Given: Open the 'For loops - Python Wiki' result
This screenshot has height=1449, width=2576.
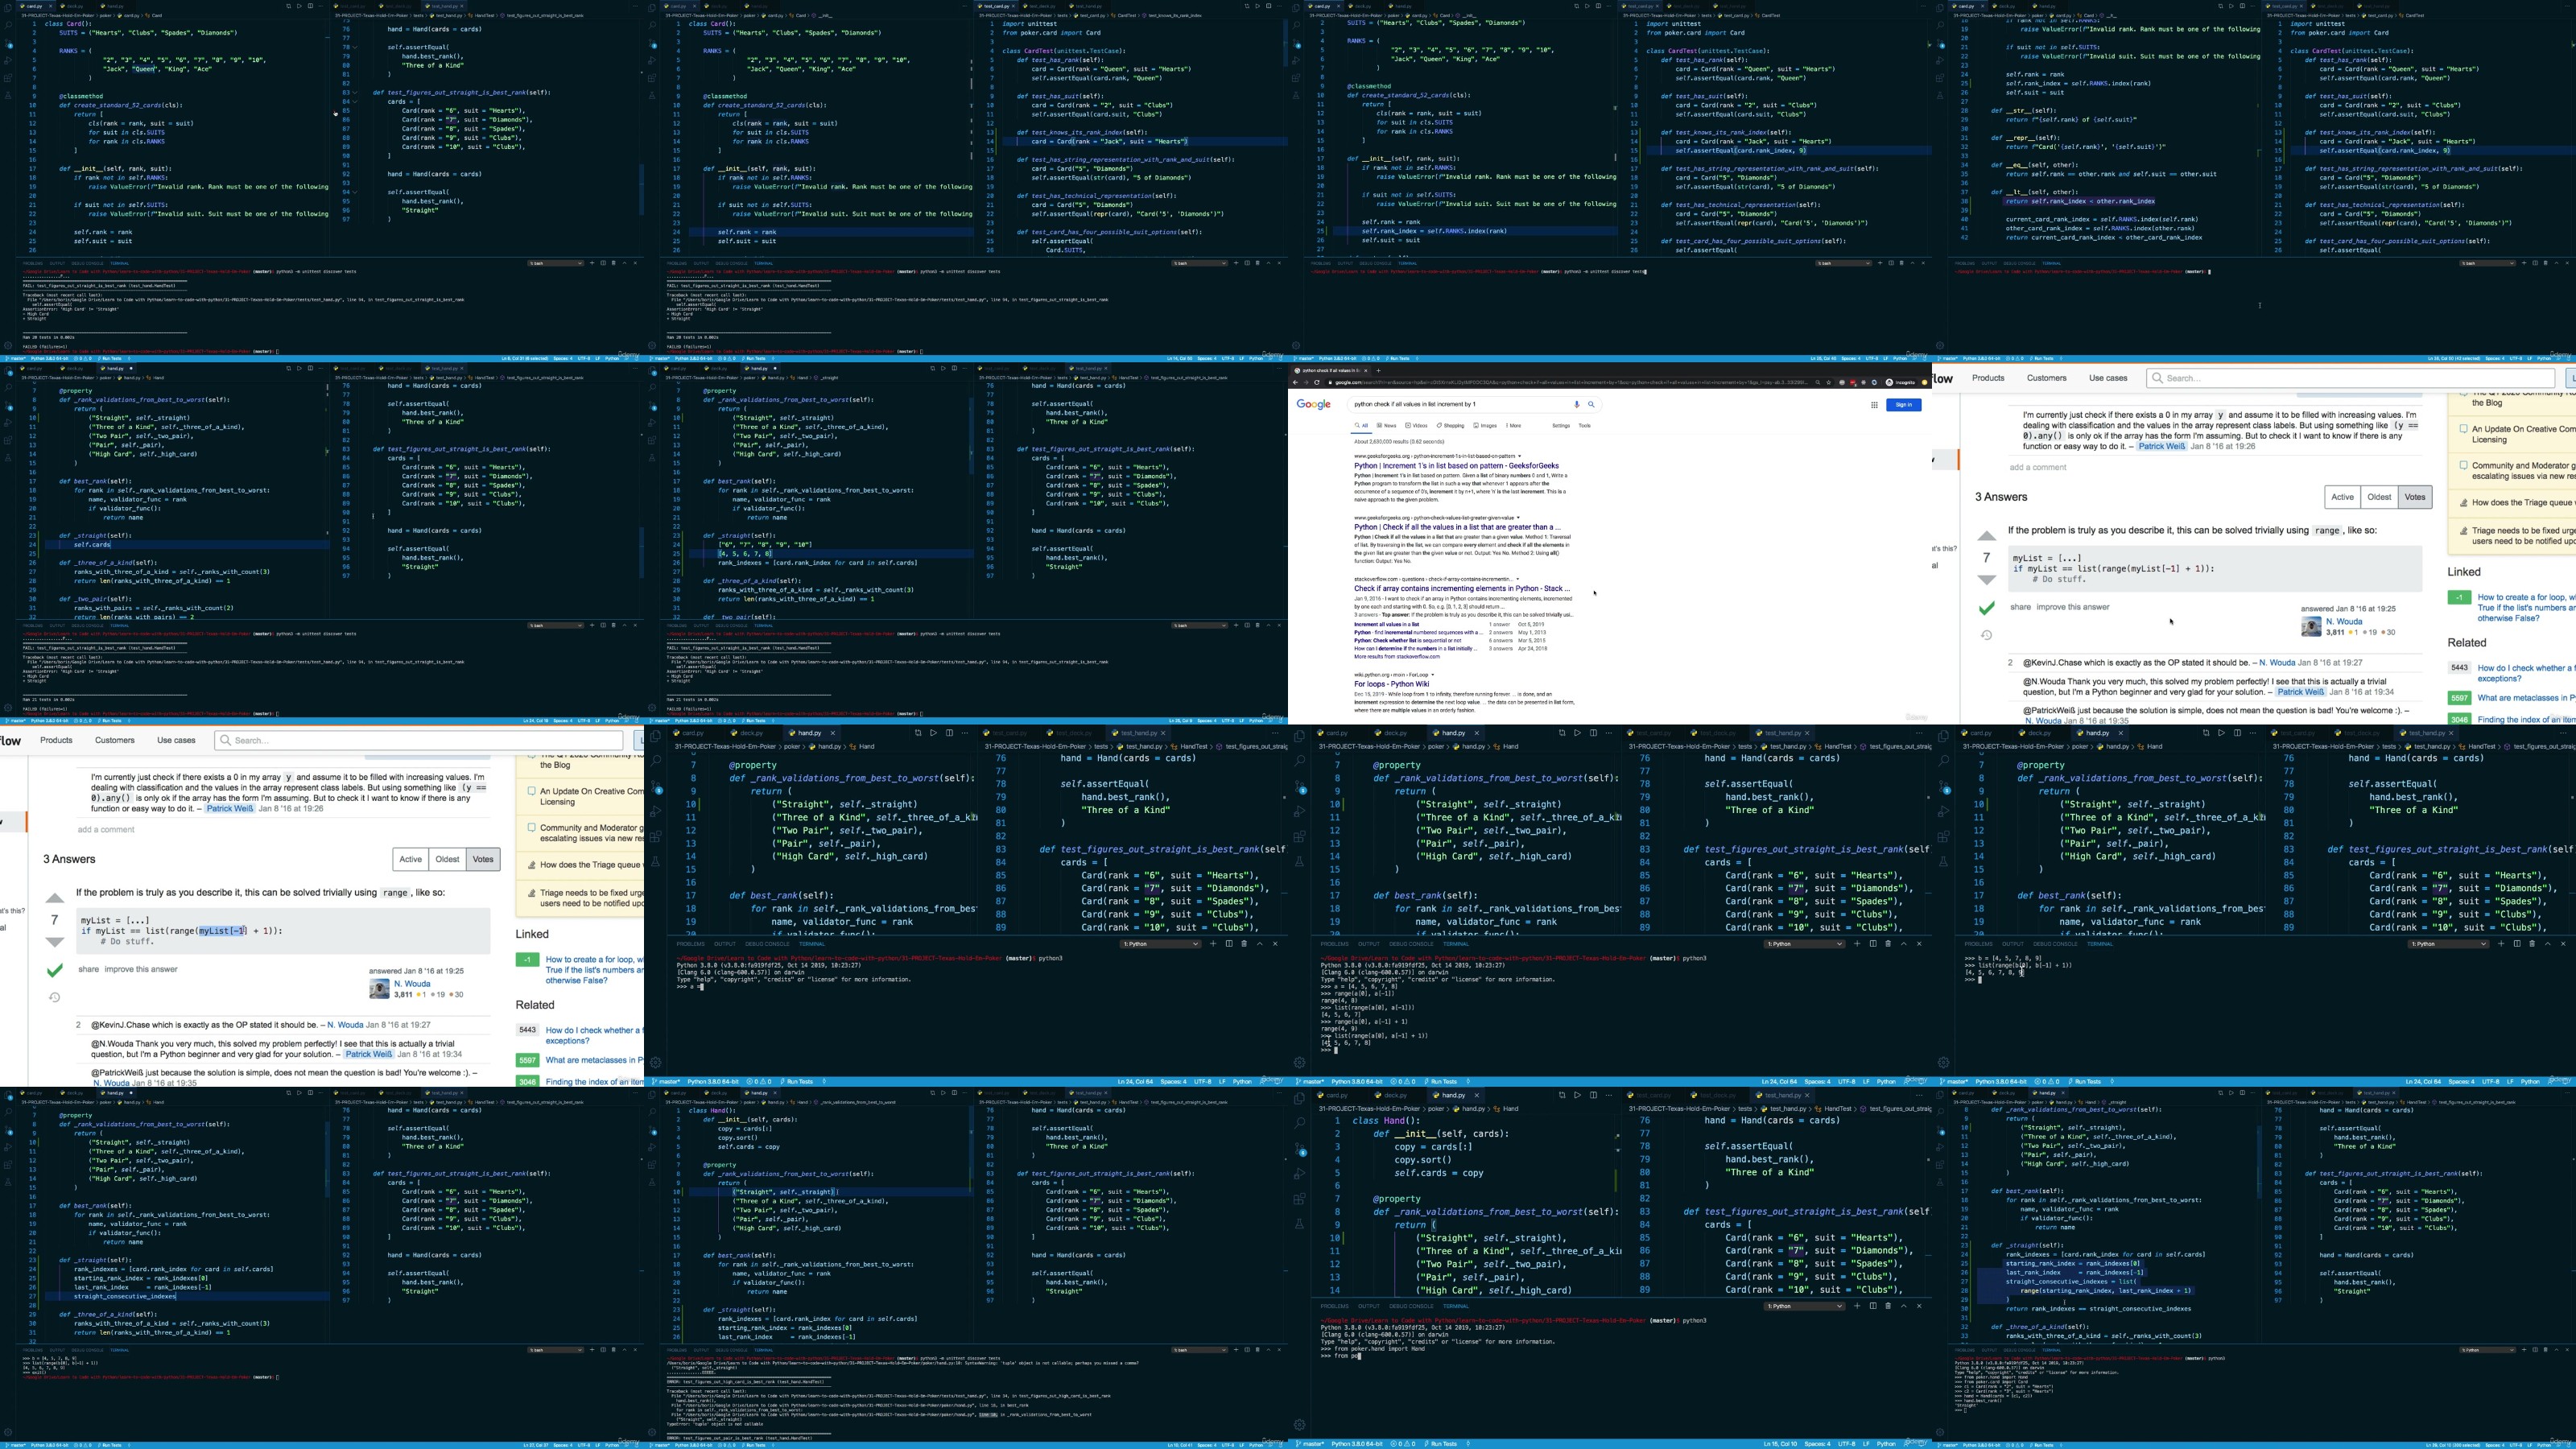Looking at the screenshot, I should [1390, 685].
